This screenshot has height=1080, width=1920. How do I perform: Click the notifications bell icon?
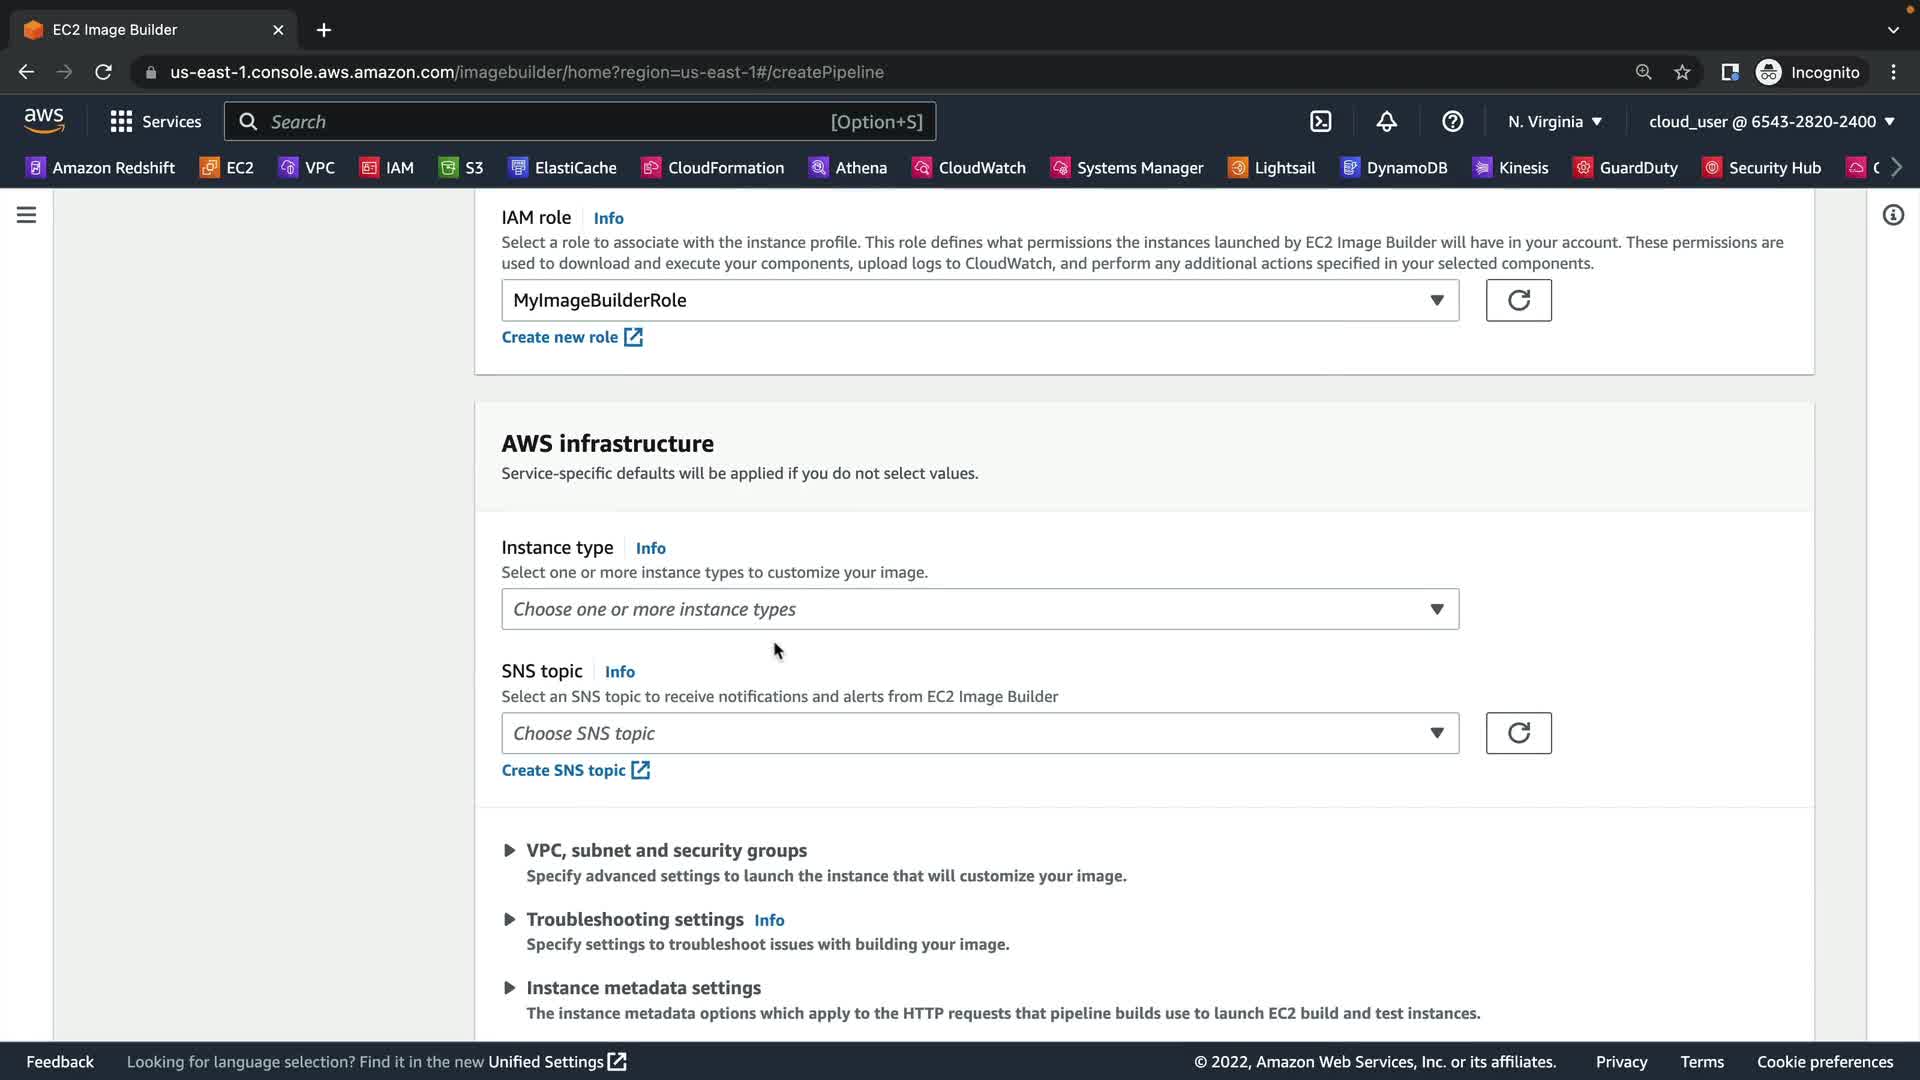point(1386,122)
